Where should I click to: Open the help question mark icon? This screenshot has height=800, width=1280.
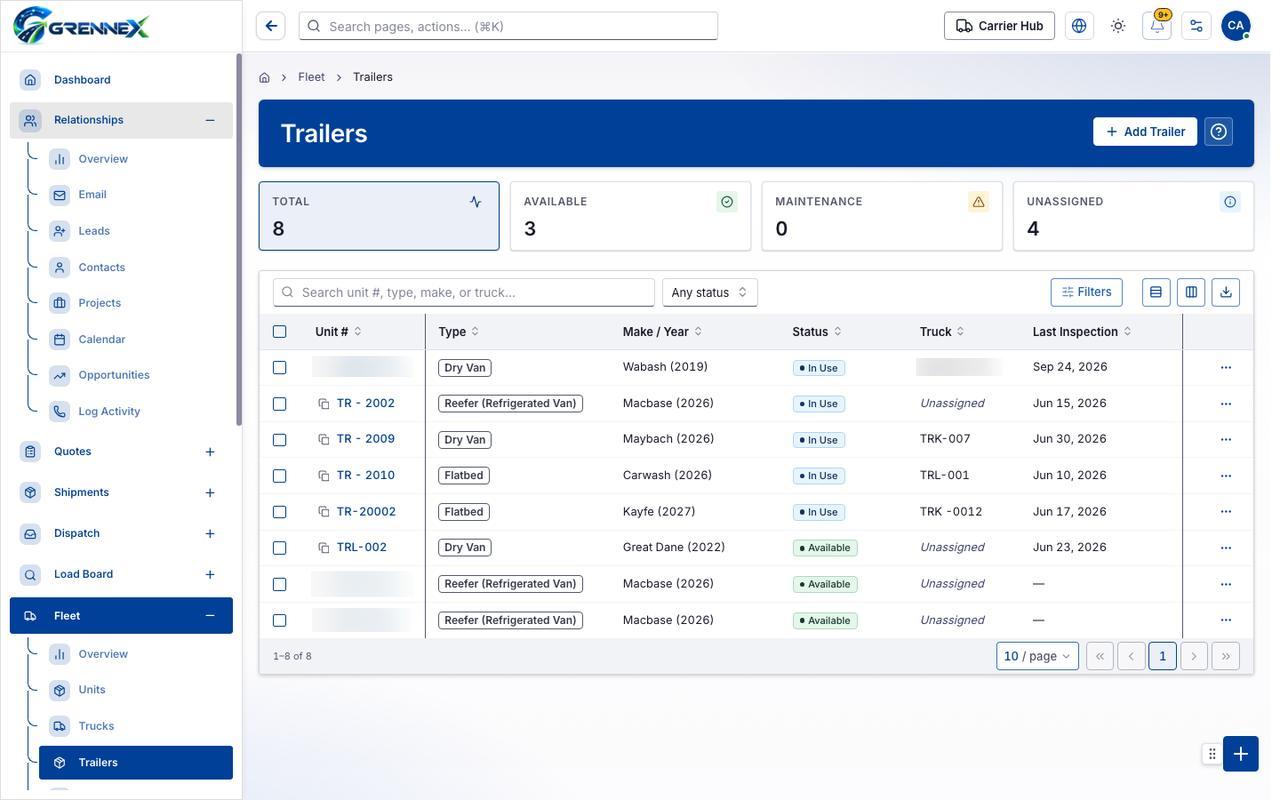click(1218, 132)
